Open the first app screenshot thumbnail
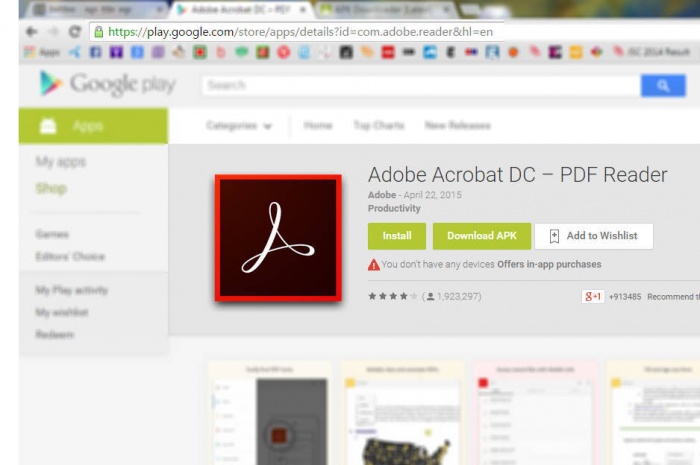This screenshot has height=465, width=700. 270,414
